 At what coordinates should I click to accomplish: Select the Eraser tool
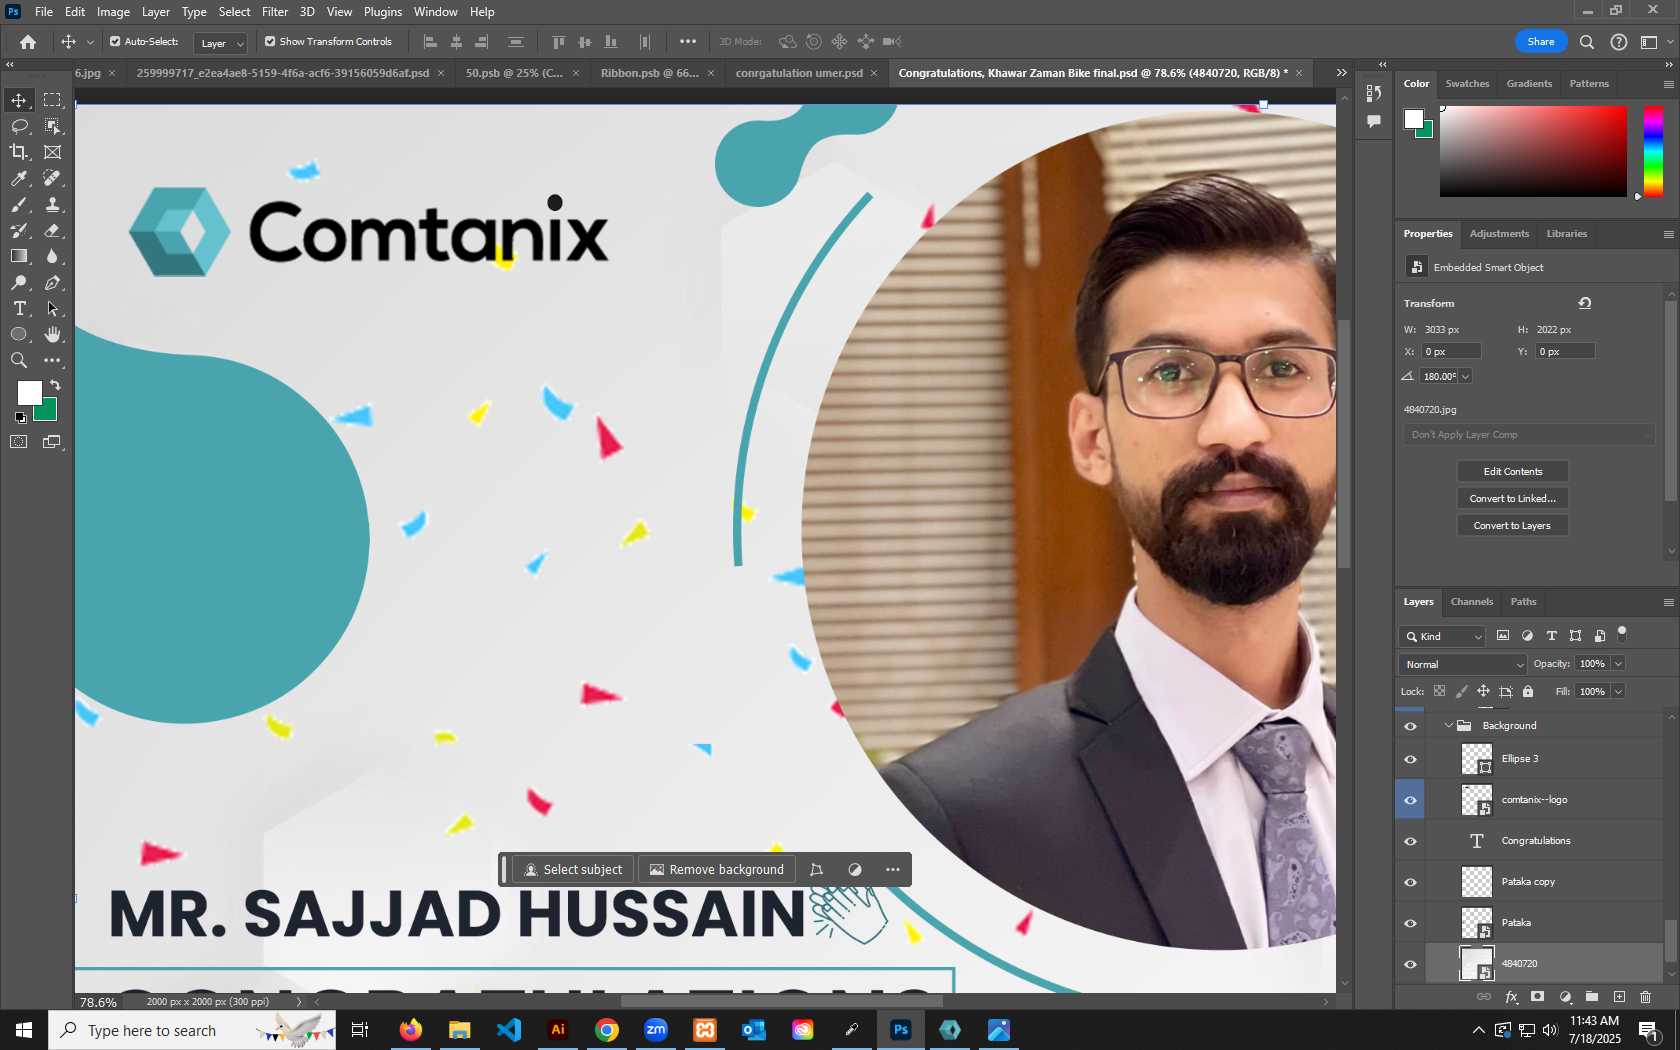pos(52,230)
